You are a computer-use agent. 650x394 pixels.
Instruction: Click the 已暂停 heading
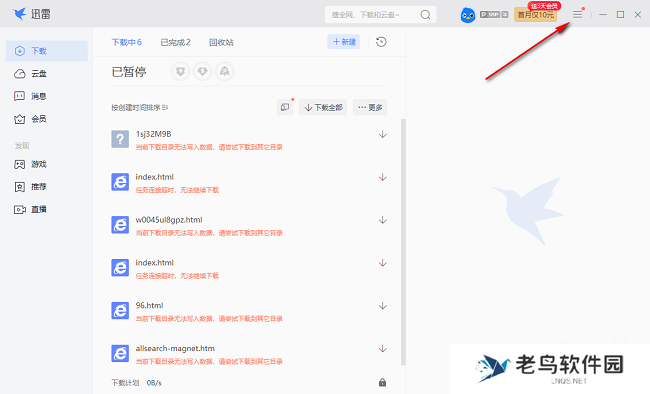point(129,72)
